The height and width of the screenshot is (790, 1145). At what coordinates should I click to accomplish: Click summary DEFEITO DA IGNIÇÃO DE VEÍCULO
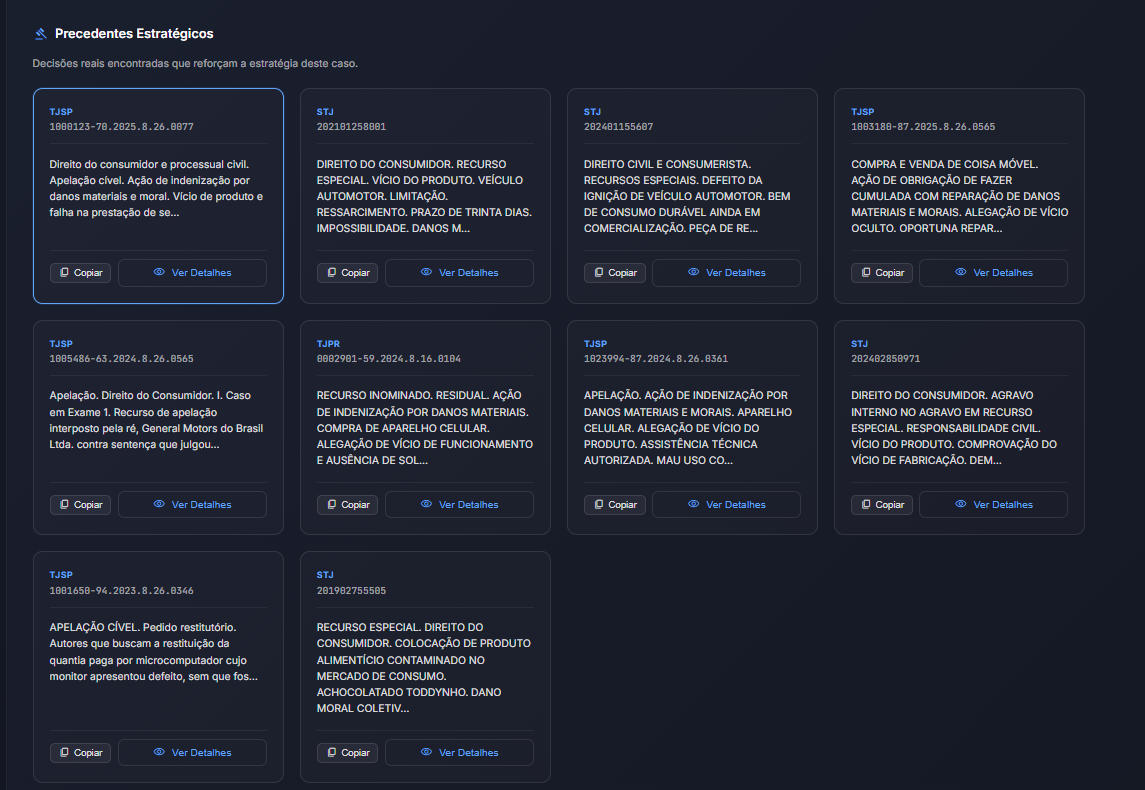tap(687, 196)
